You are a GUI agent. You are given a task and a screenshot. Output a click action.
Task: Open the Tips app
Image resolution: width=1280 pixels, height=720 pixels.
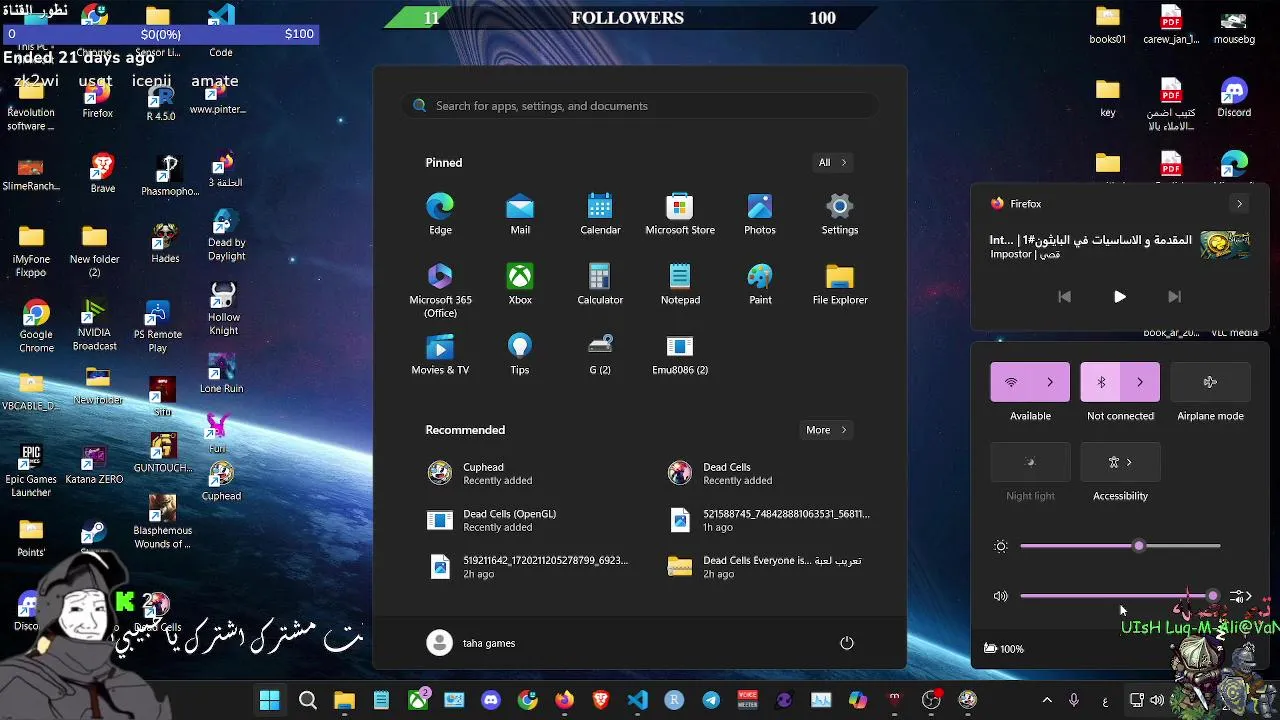(x=520, y=354)
